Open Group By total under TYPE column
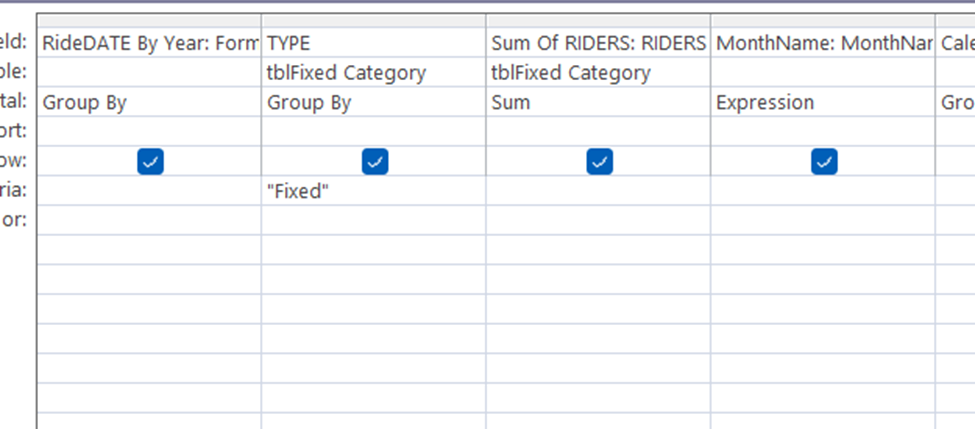 tap(373, 102)
